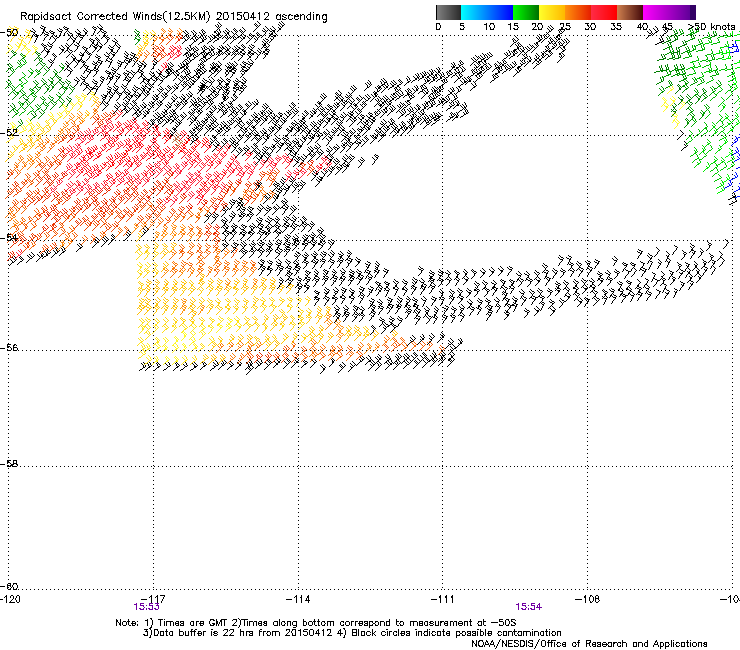The image size is (740, 650).
Task: Click the '-58' latitude axis label
Action: tap(9, 464)
